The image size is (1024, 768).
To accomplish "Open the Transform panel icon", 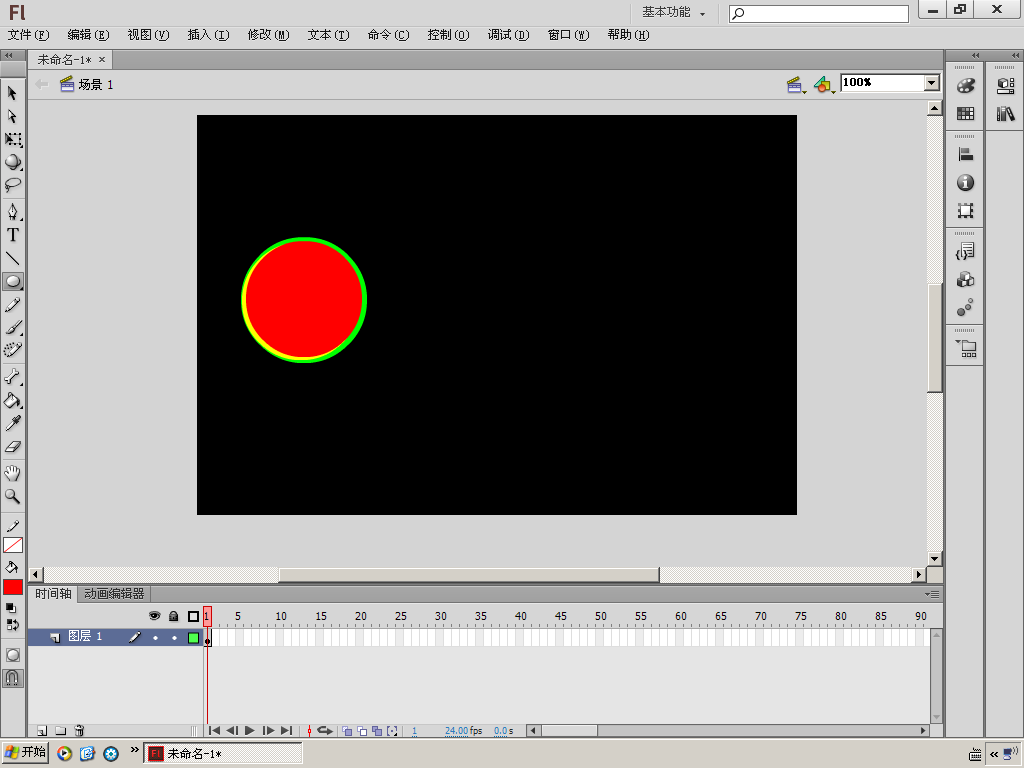I will 965,211.
